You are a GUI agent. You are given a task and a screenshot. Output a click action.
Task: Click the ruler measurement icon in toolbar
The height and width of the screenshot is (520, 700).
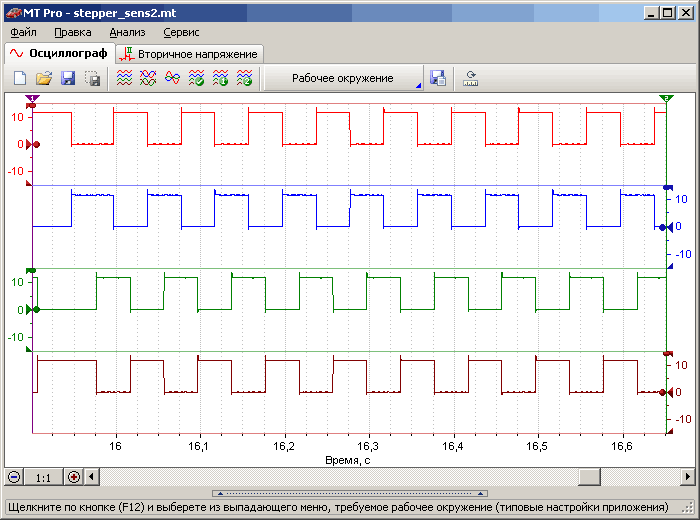coord(471,78)
